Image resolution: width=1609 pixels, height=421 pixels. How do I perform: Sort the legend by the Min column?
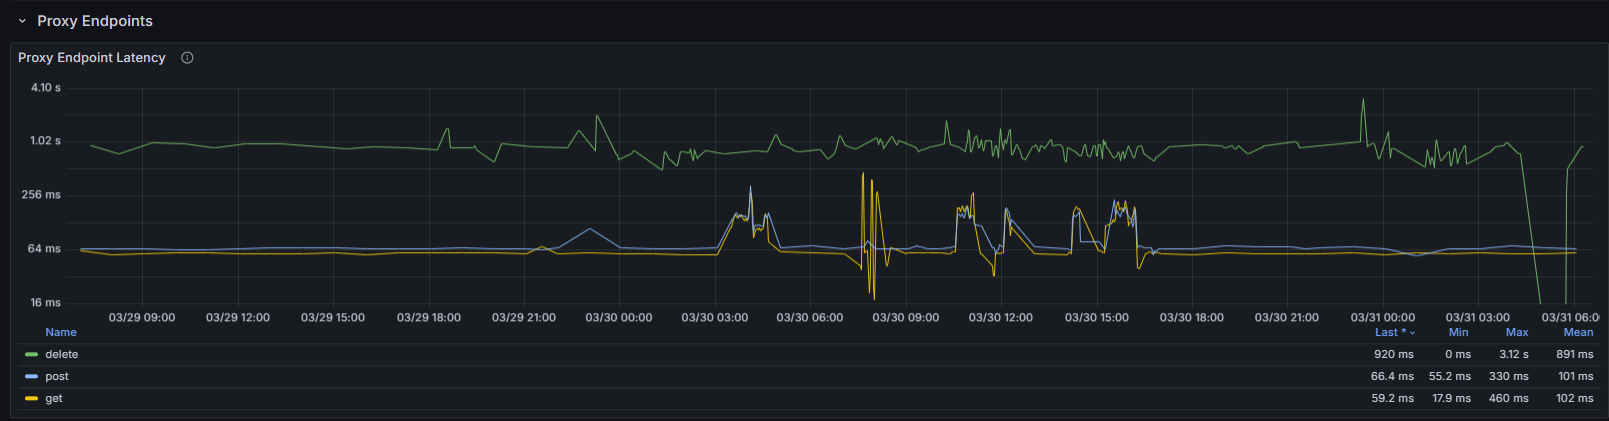1459,332
